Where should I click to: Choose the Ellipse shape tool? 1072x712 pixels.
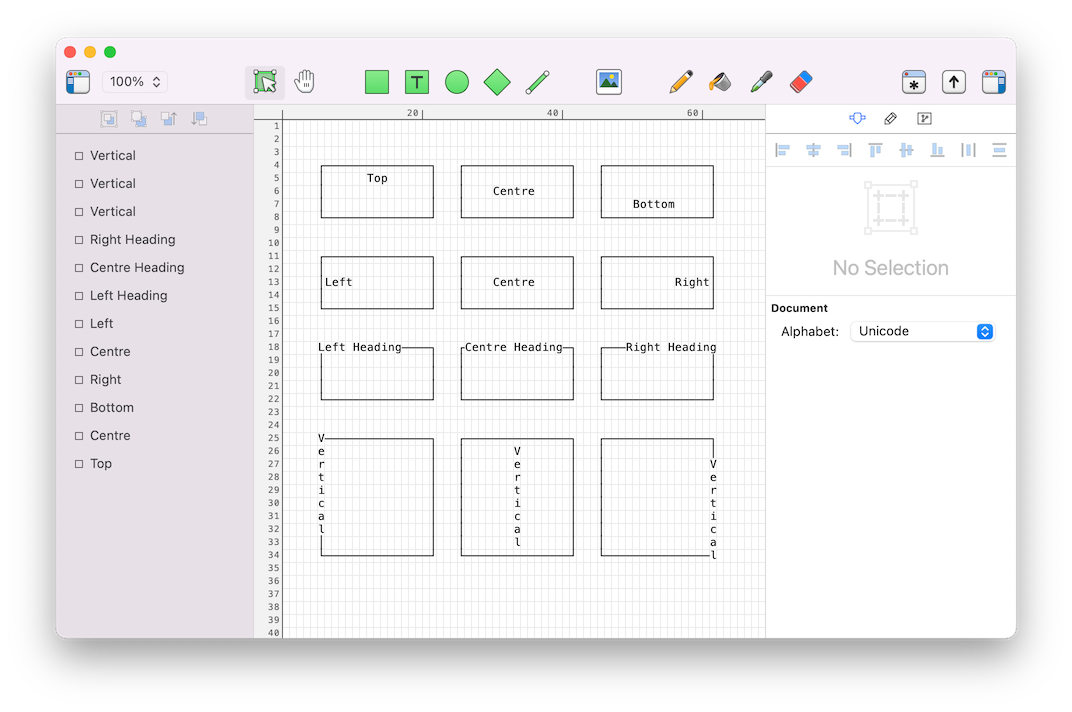click(457, 82)
